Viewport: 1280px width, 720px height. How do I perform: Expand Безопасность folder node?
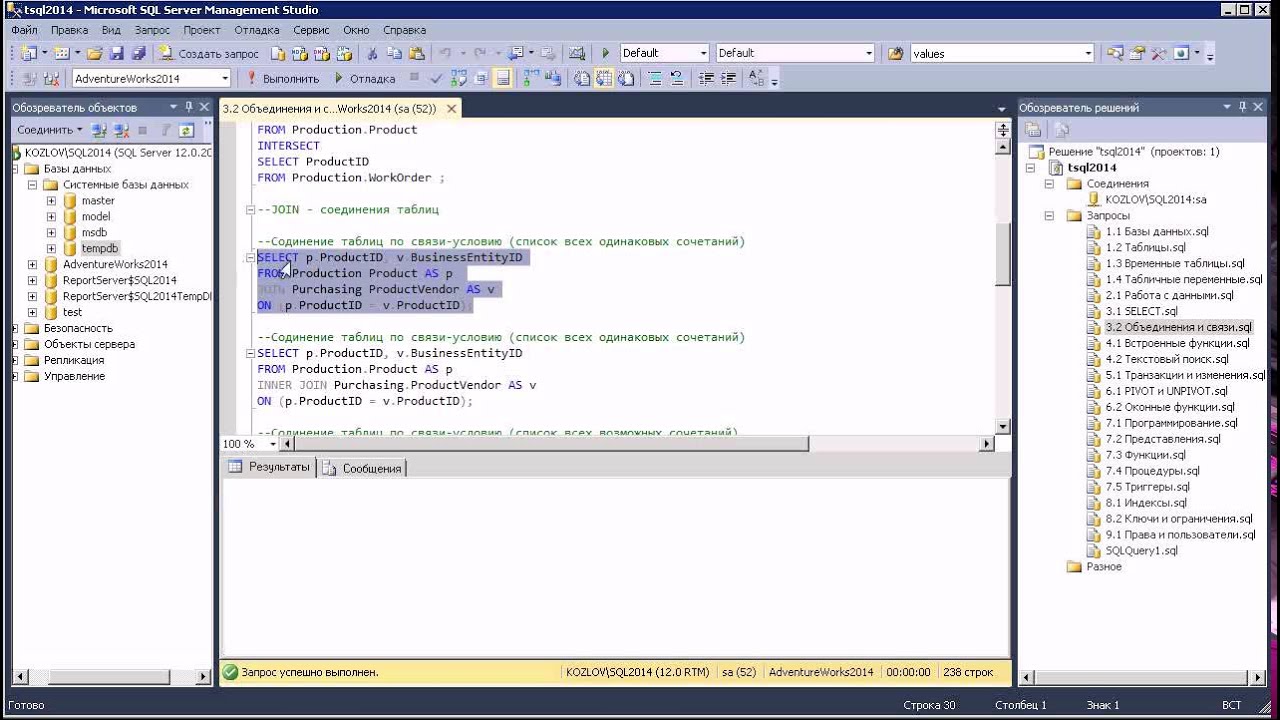click(15, 328)
